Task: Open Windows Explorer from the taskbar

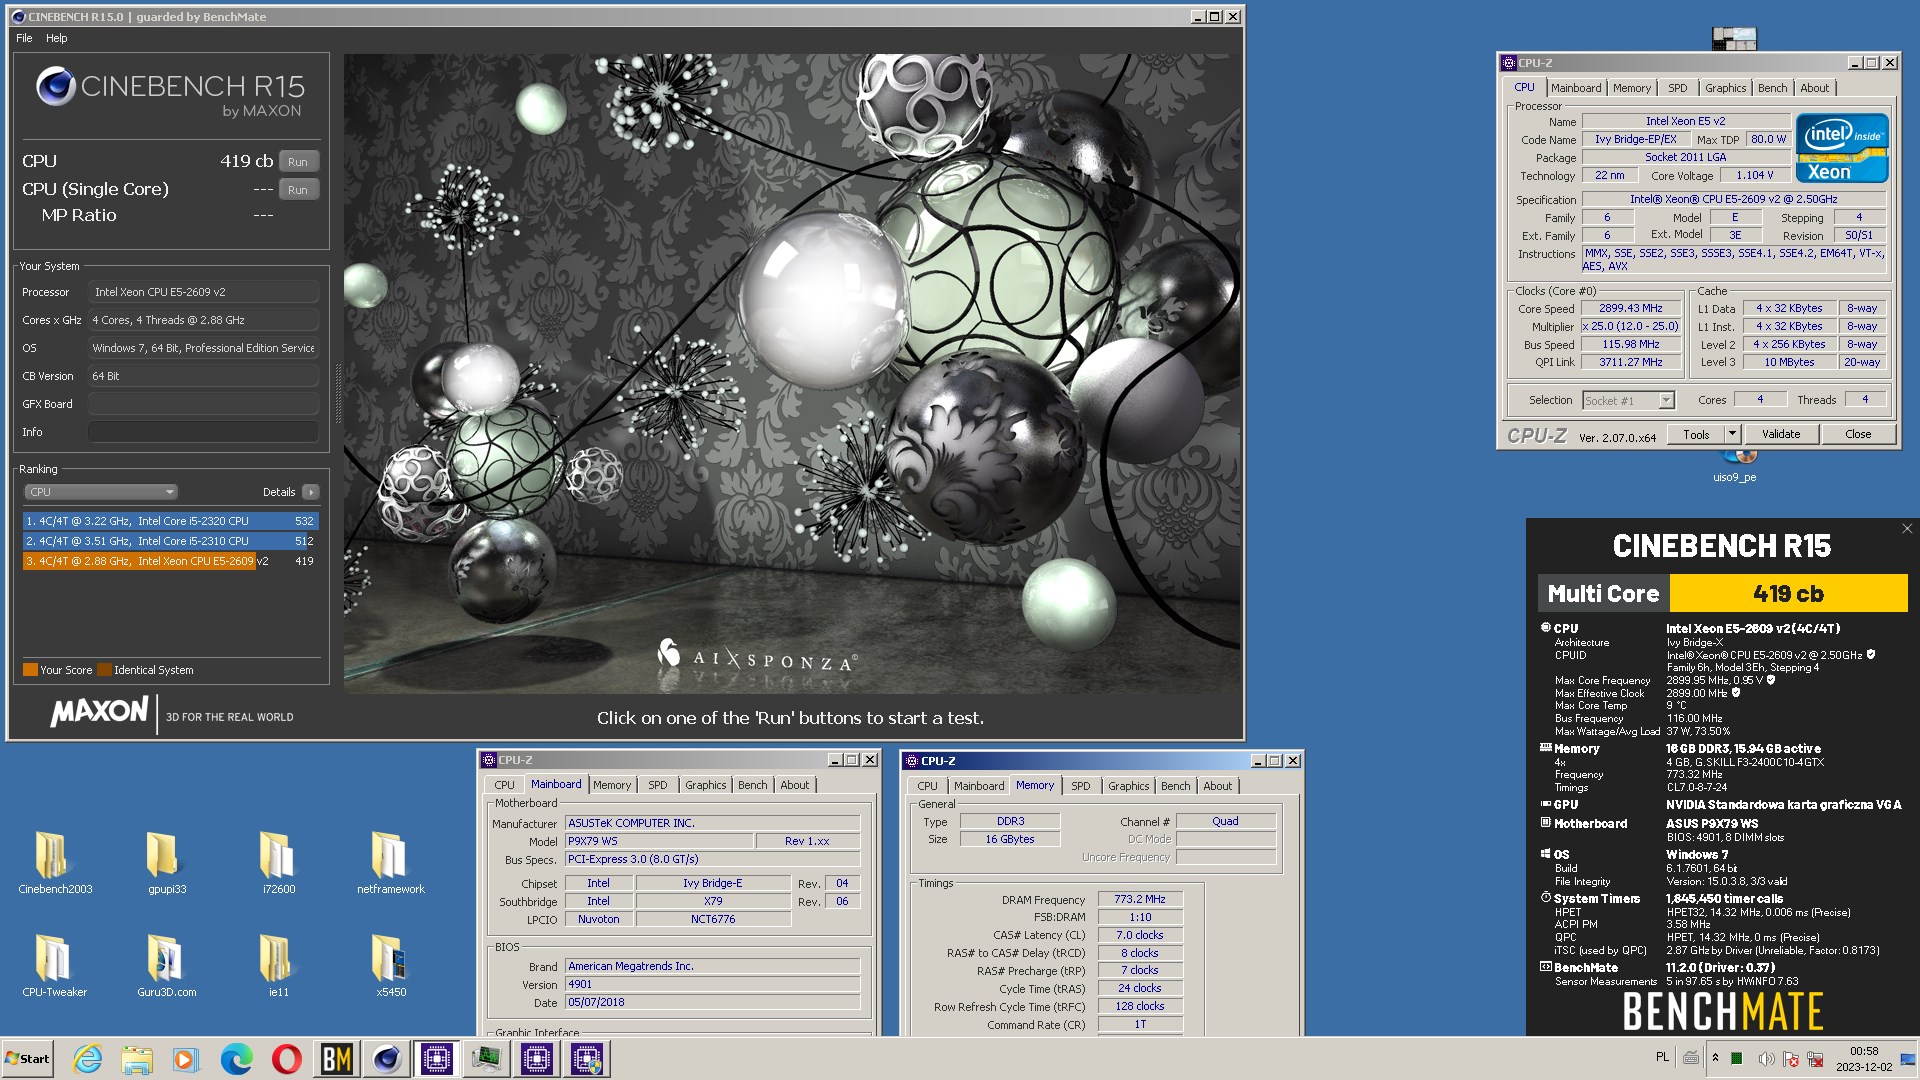Action: pyautogui.click(x=137, y=1058)
